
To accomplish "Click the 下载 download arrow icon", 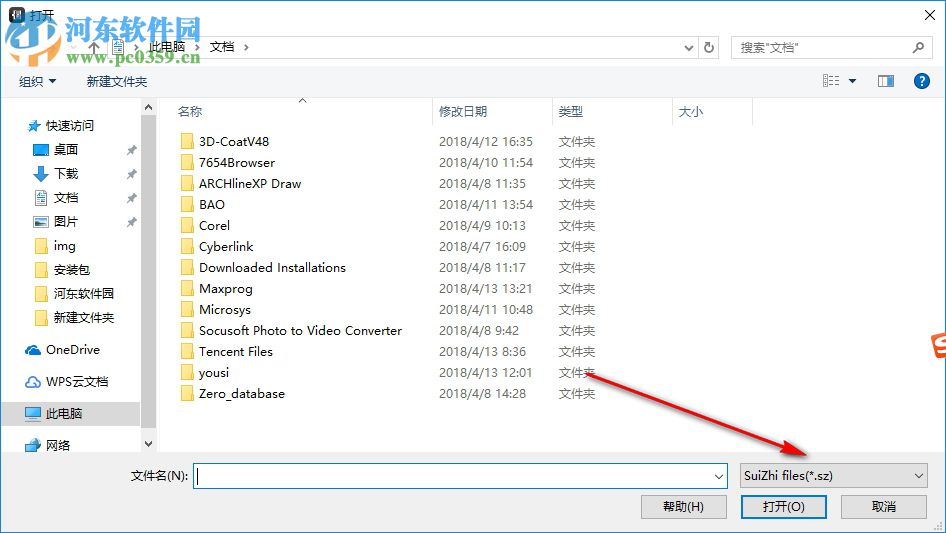I will [40, 174].
